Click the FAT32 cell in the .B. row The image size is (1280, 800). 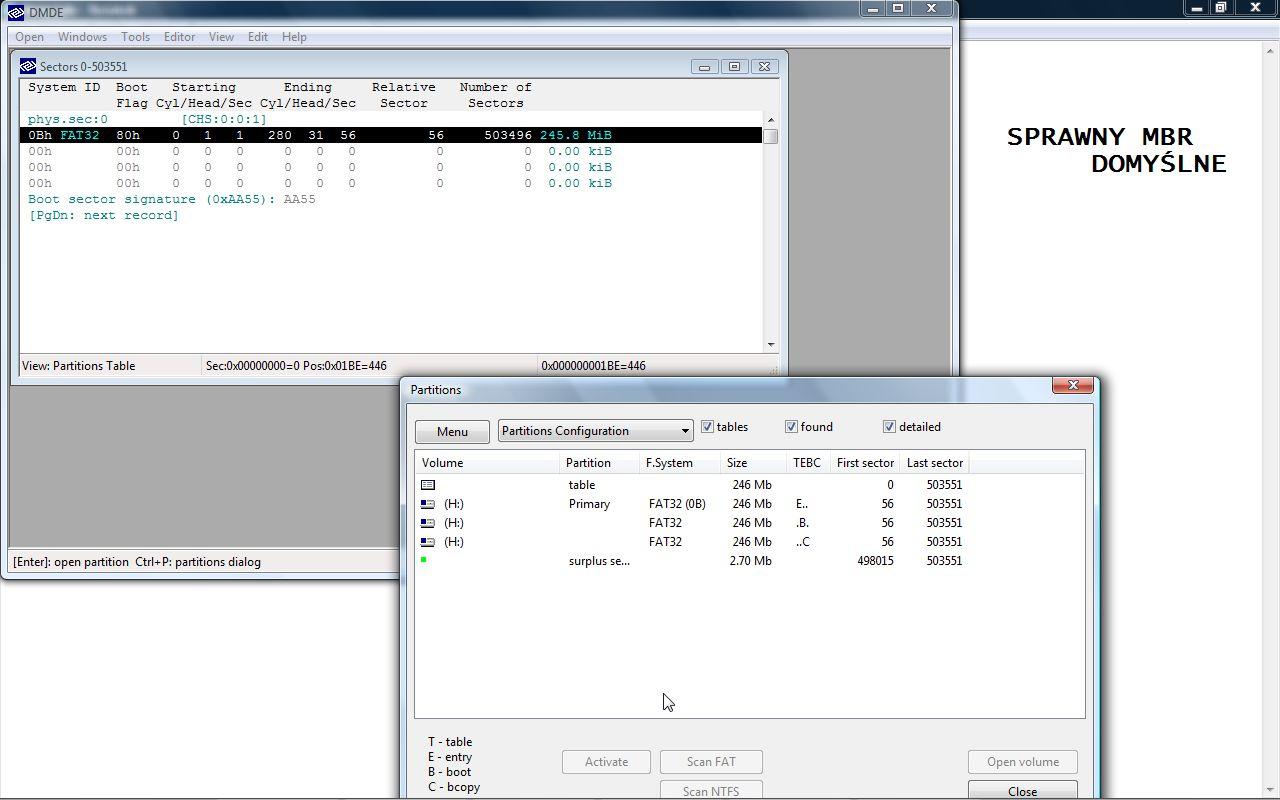click(x=665, y=523)
